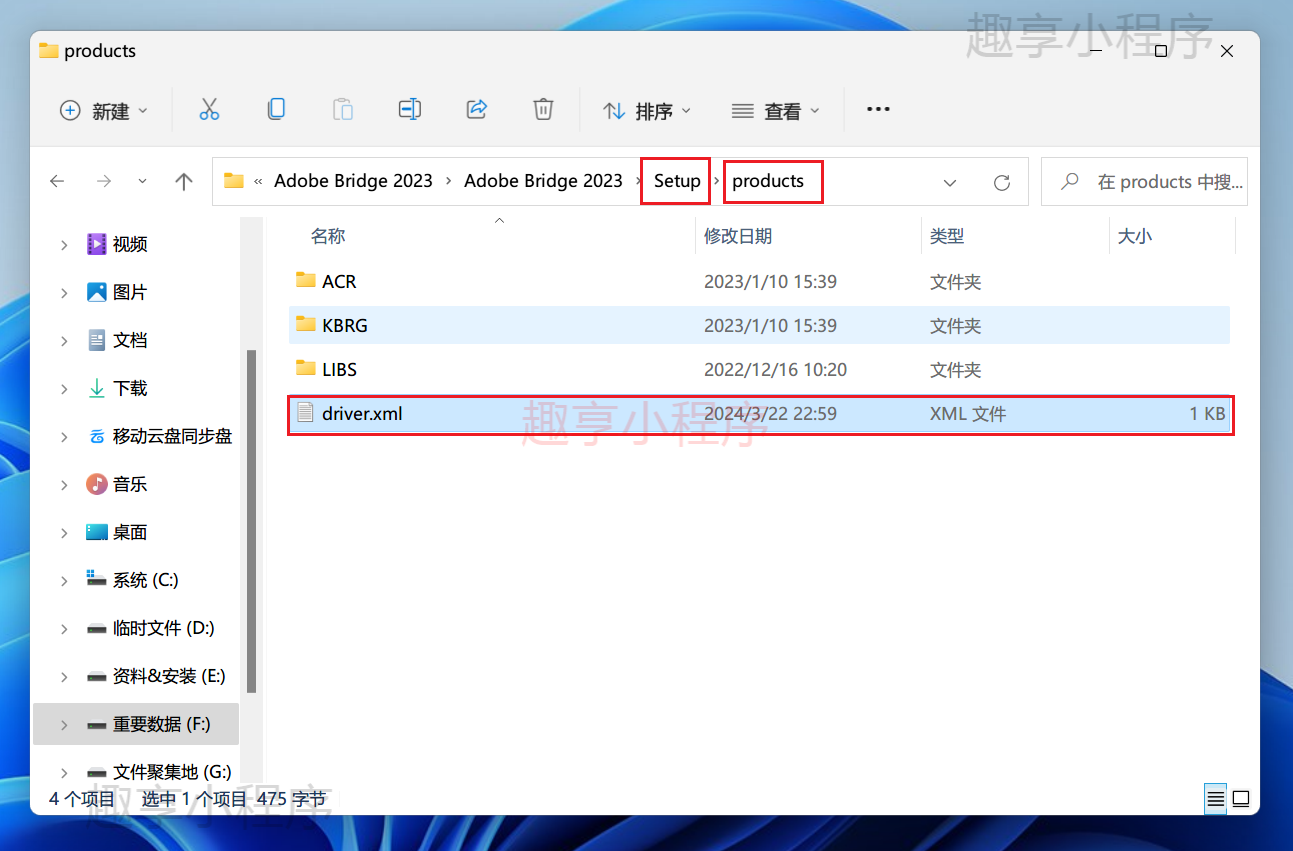
Task: Select the 移动云盘同步盘 cloud icon
Action: 97,436
